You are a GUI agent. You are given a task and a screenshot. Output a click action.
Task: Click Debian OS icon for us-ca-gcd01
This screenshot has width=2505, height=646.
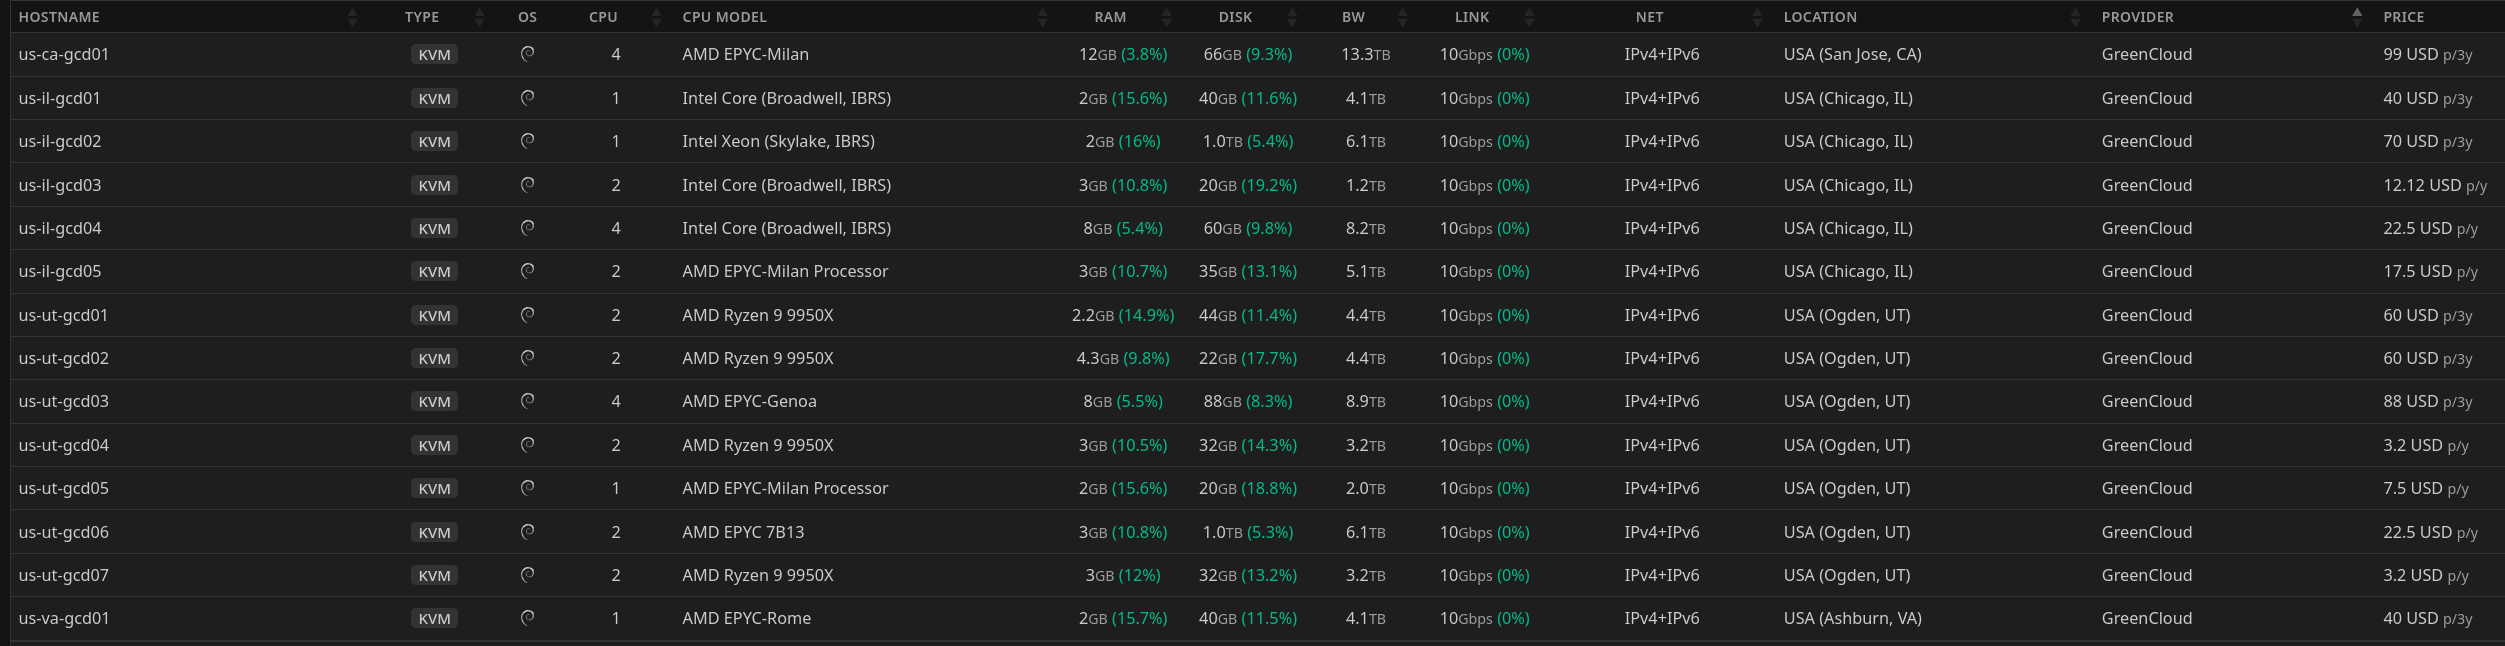click(x=527, y=54)
